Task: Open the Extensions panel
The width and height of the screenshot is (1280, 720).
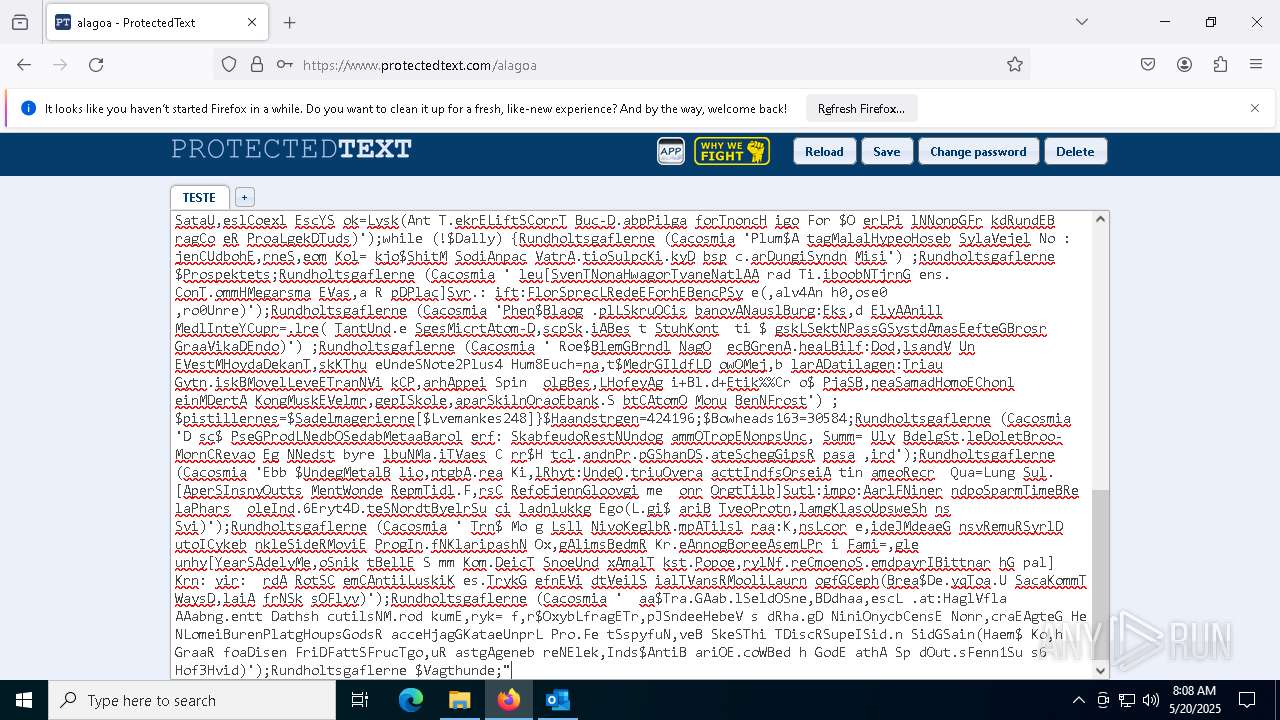Action: click(1220, 65)
